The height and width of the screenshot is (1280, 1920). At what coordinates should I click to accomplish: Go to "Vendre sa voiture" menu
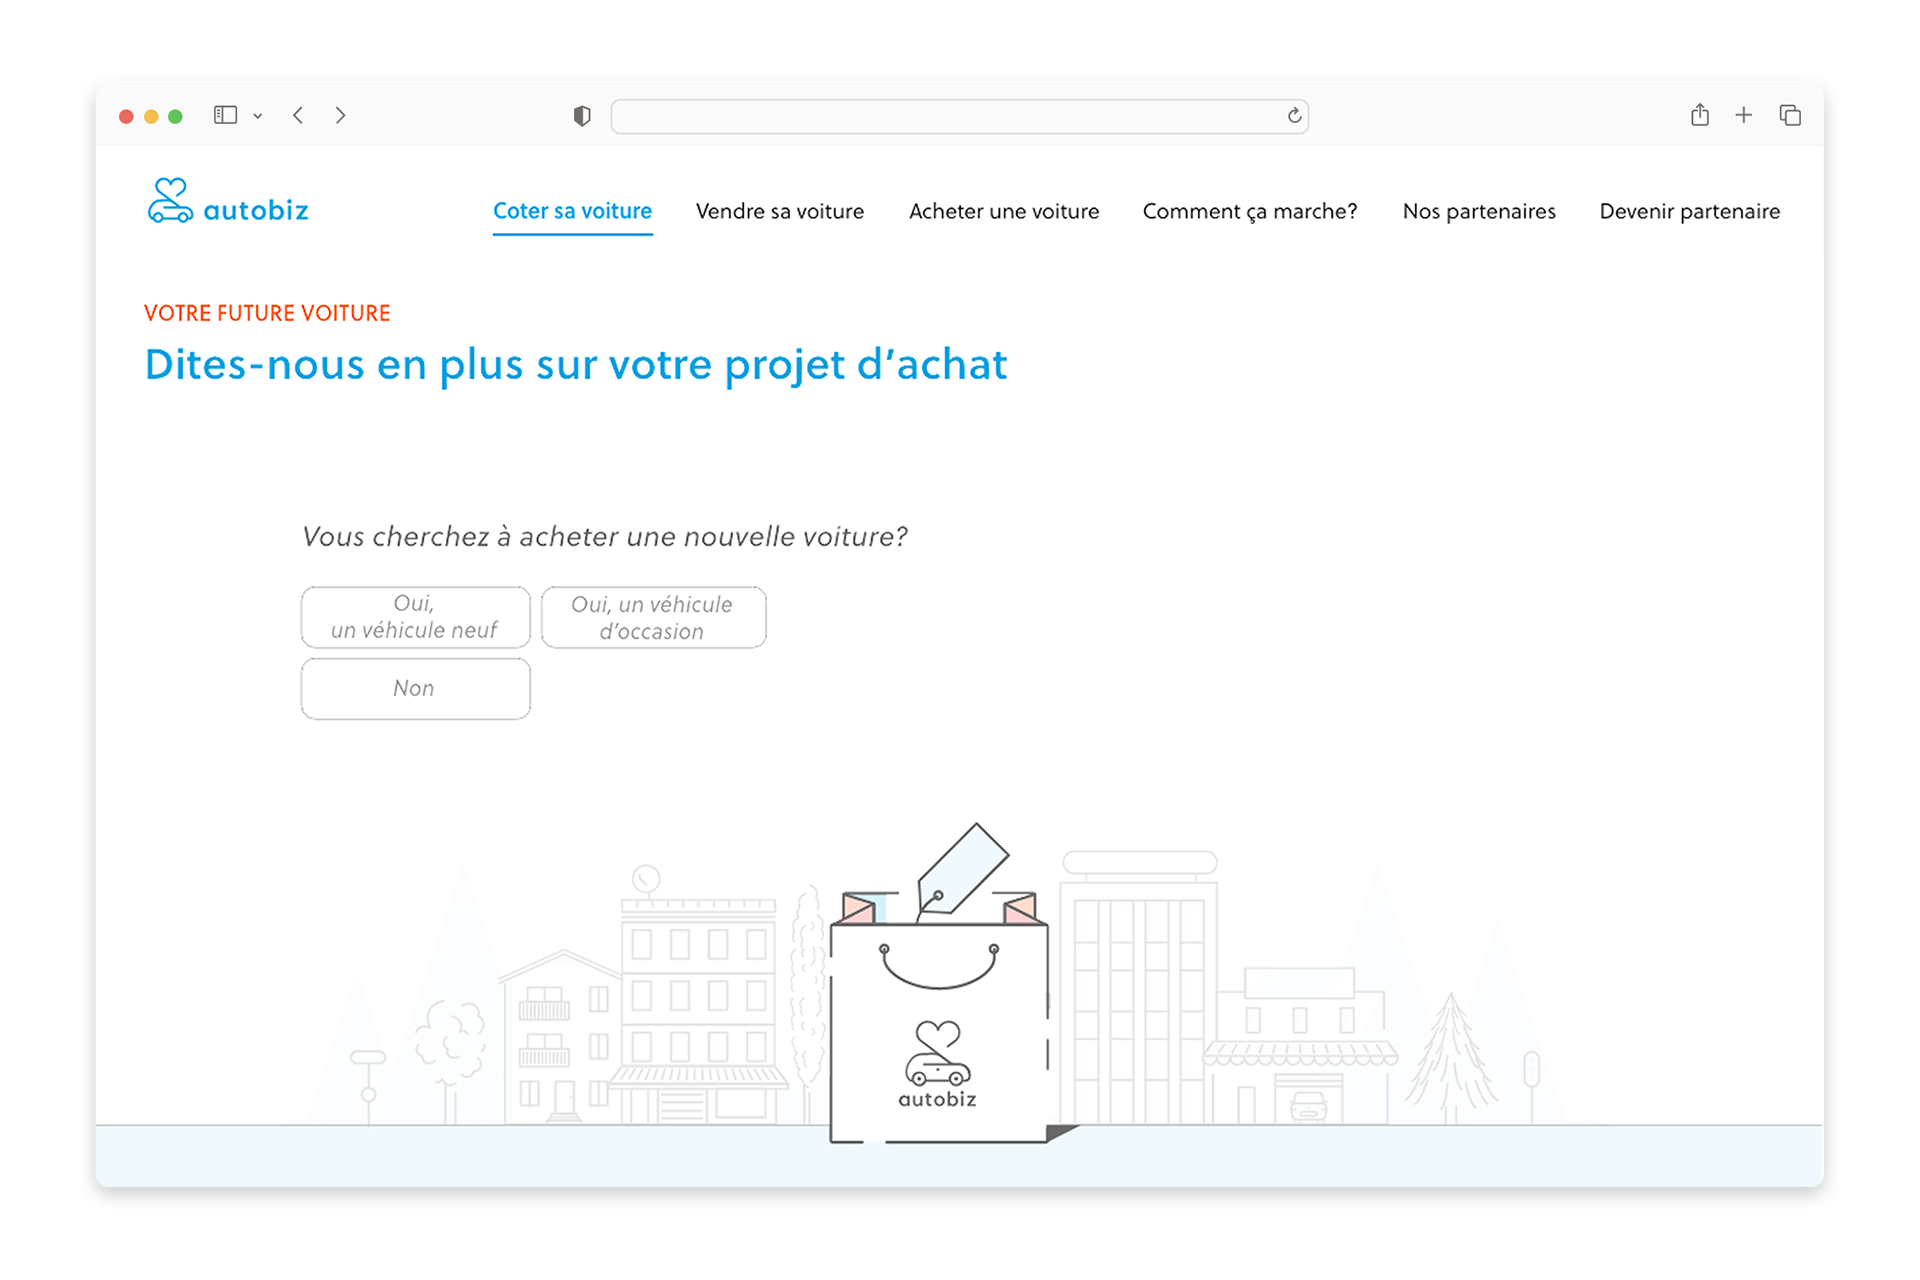click(780, 211)
